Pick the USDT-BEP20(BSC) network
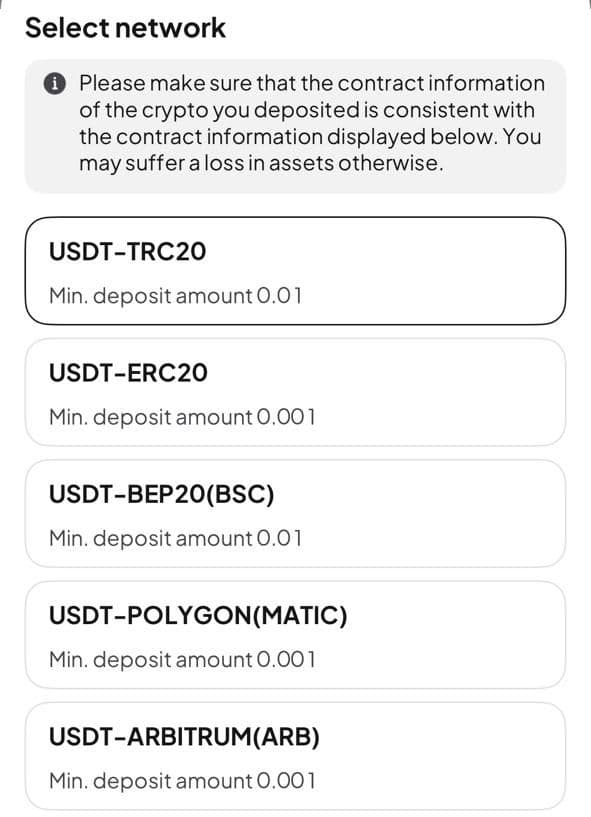 pos(295,514)
